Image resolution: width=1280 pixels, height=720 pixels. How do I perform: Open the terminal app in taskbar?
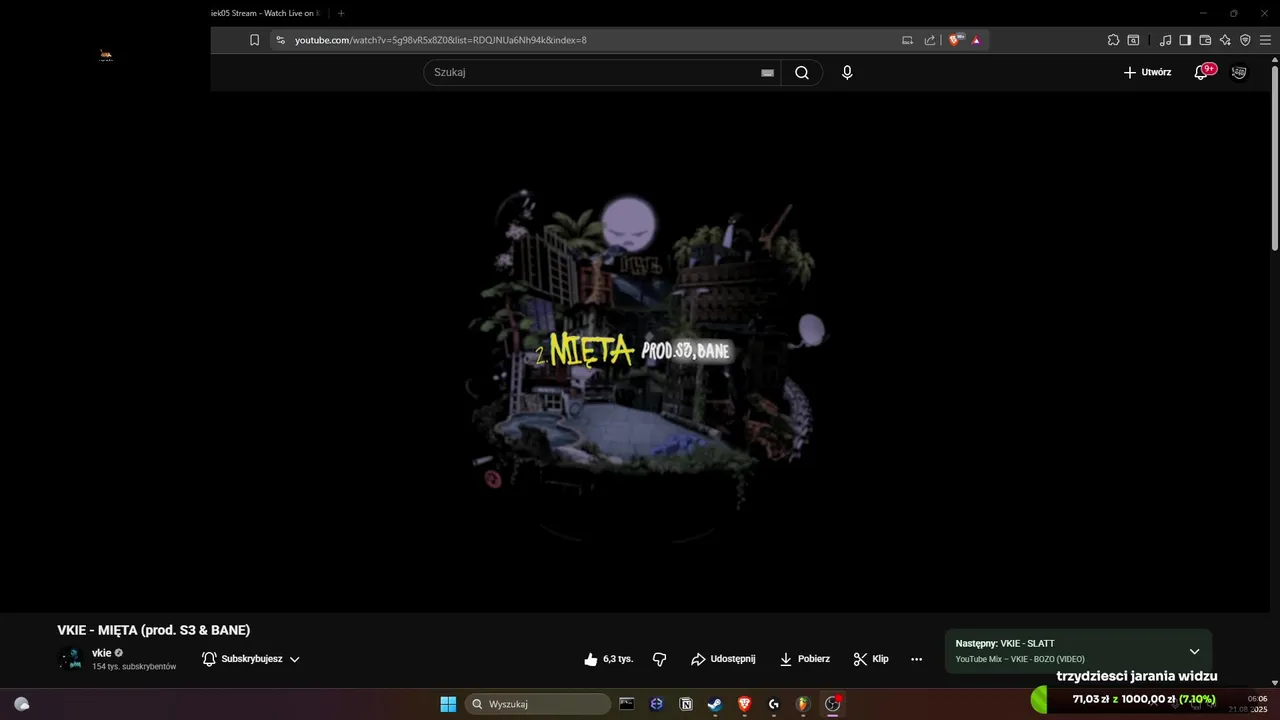click(x=627, y=704)
